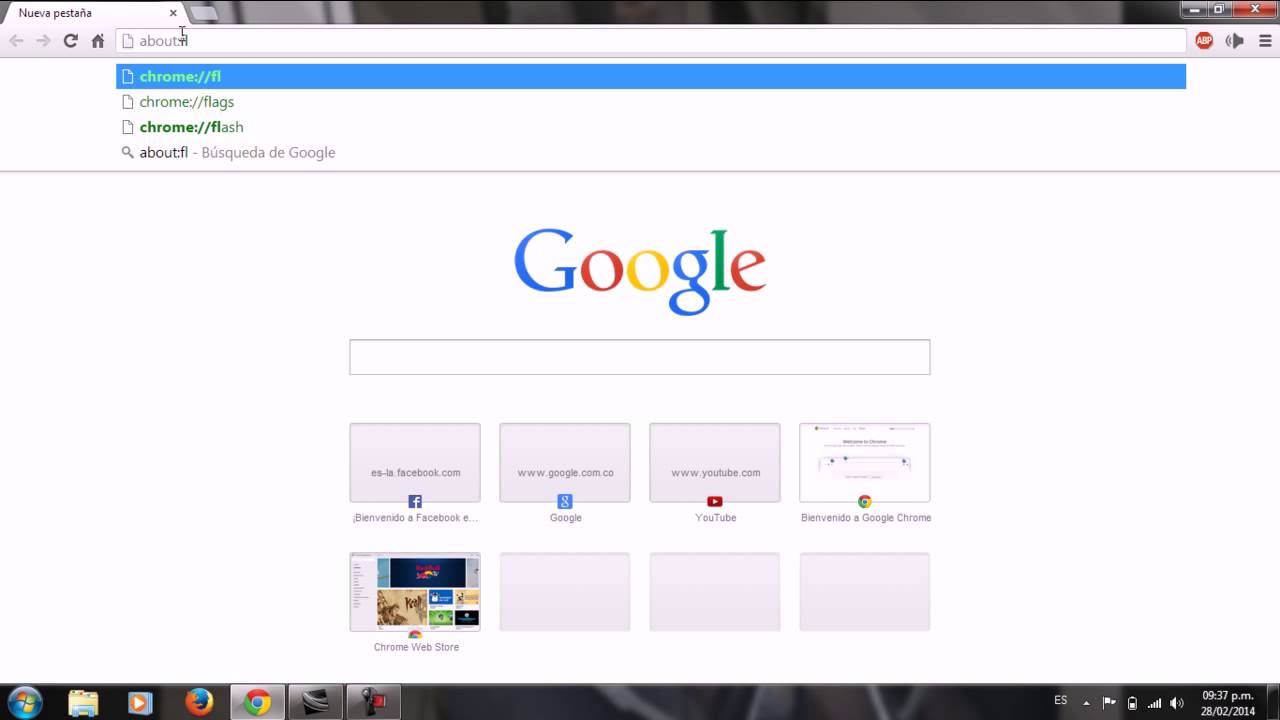Click the Google favicon under the thumbnail

[565, 502]
